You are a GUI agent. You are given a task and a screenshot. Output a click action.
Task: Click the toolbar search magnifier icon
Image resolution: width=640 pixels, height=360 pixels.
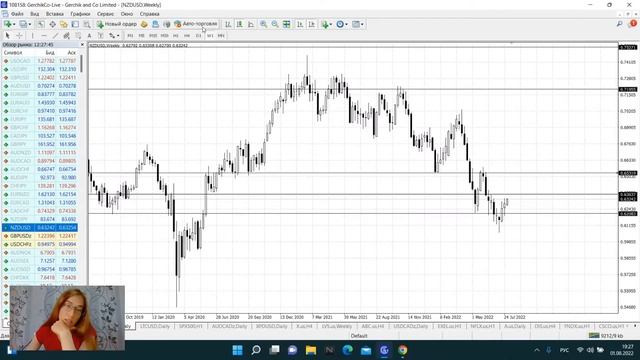click(620, 24)
